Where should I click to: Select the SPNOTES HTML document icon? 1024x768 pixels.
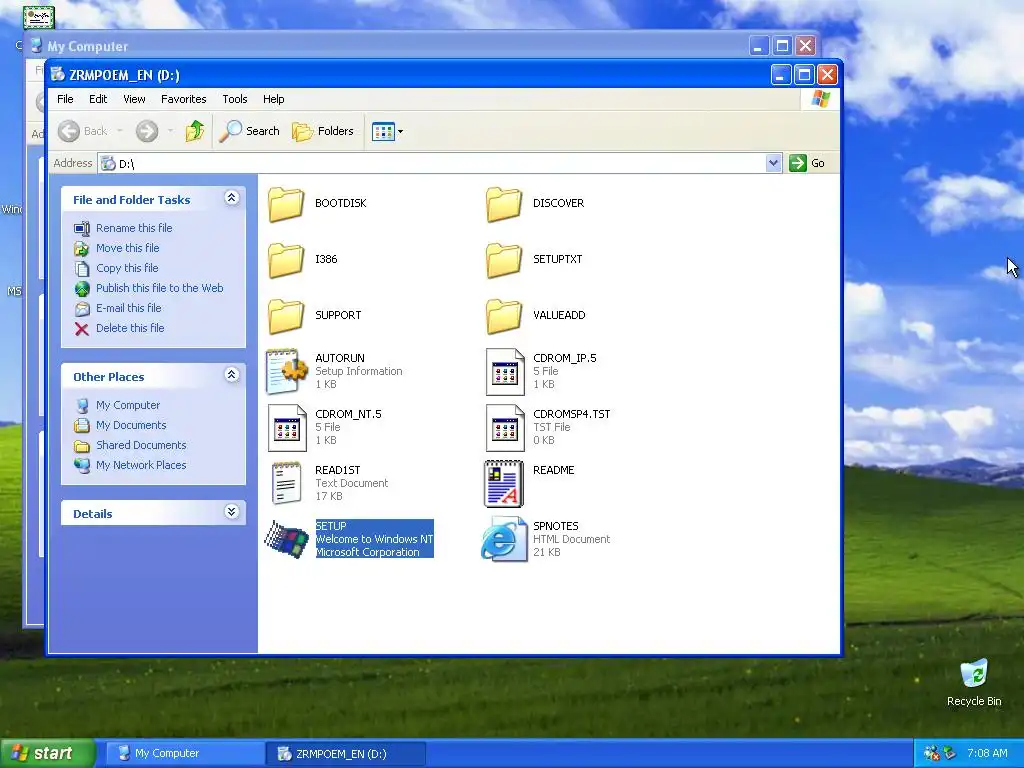tap(504, 539)
